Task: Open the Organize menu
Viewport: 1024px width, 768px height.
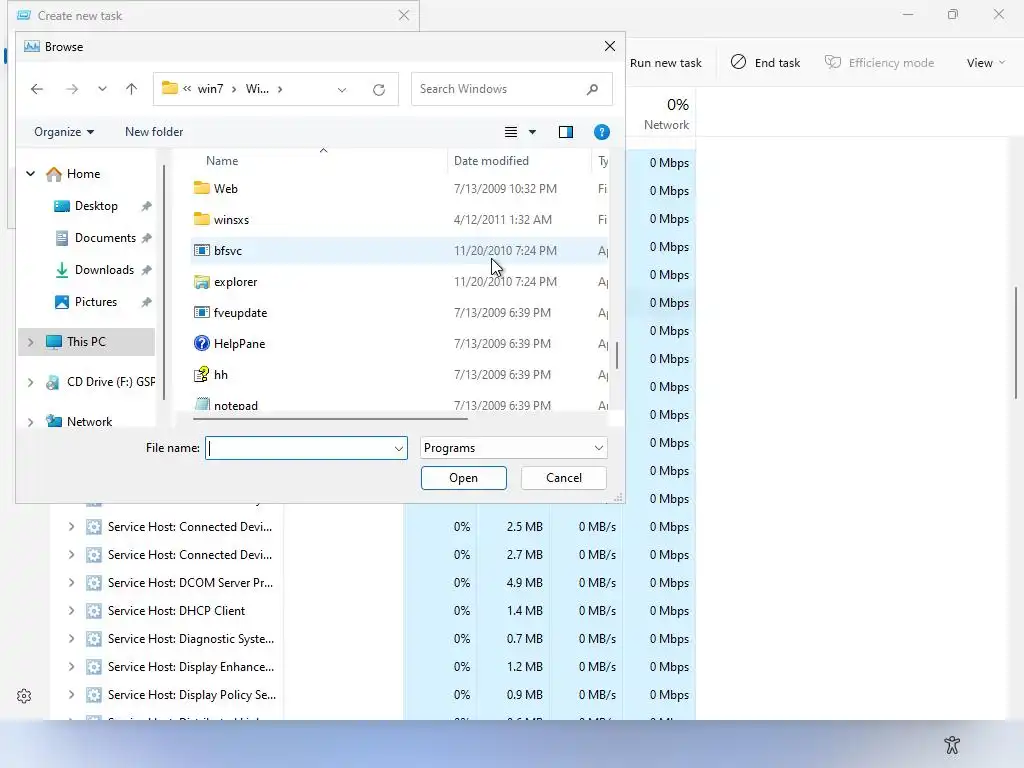Action: tap(64, 132)
